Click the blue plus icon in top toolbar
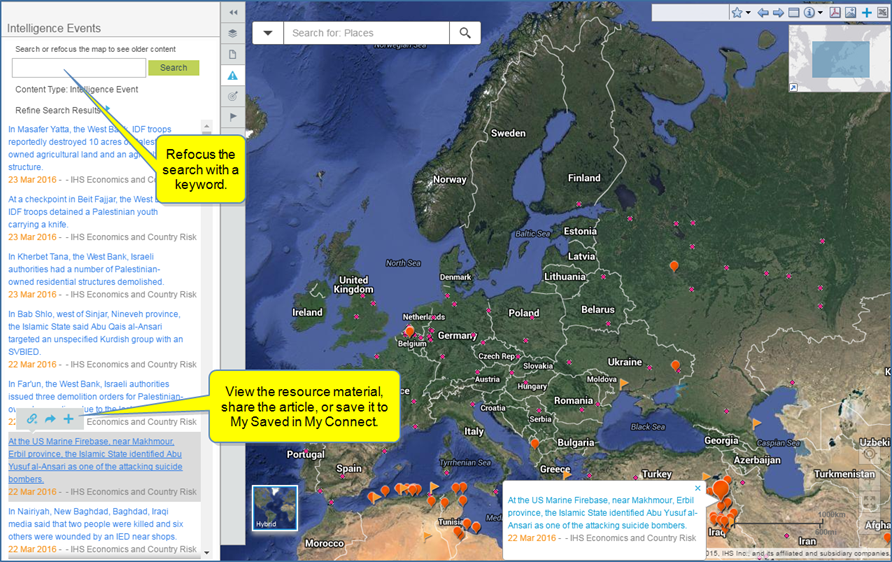This screenshot has width=892, height=562. (866, 13)
